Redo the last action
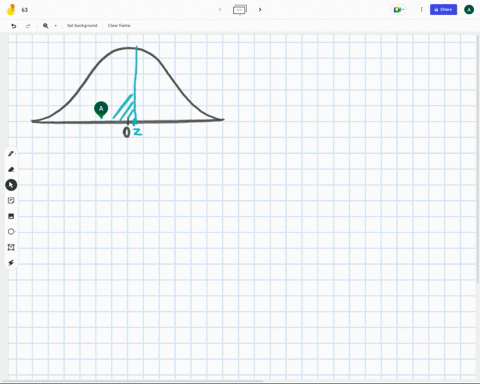480x384 pixels. (28, 26)
